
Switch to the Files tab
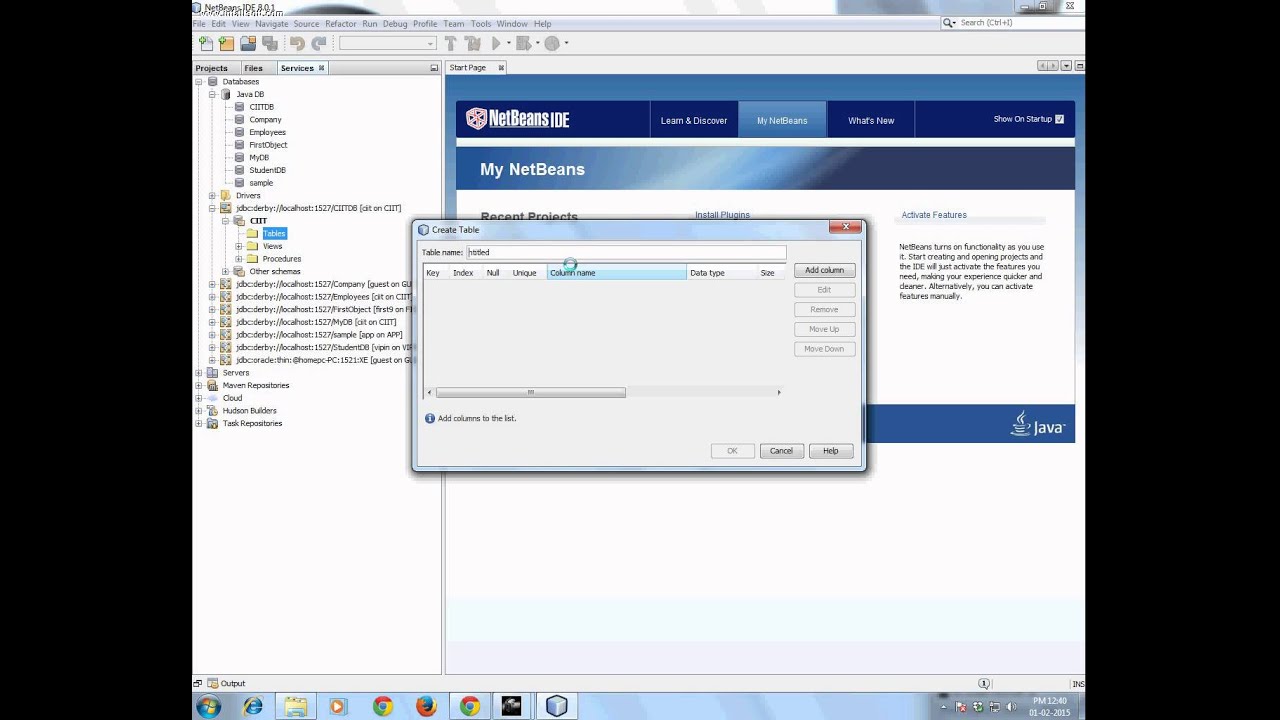point(253,68)
